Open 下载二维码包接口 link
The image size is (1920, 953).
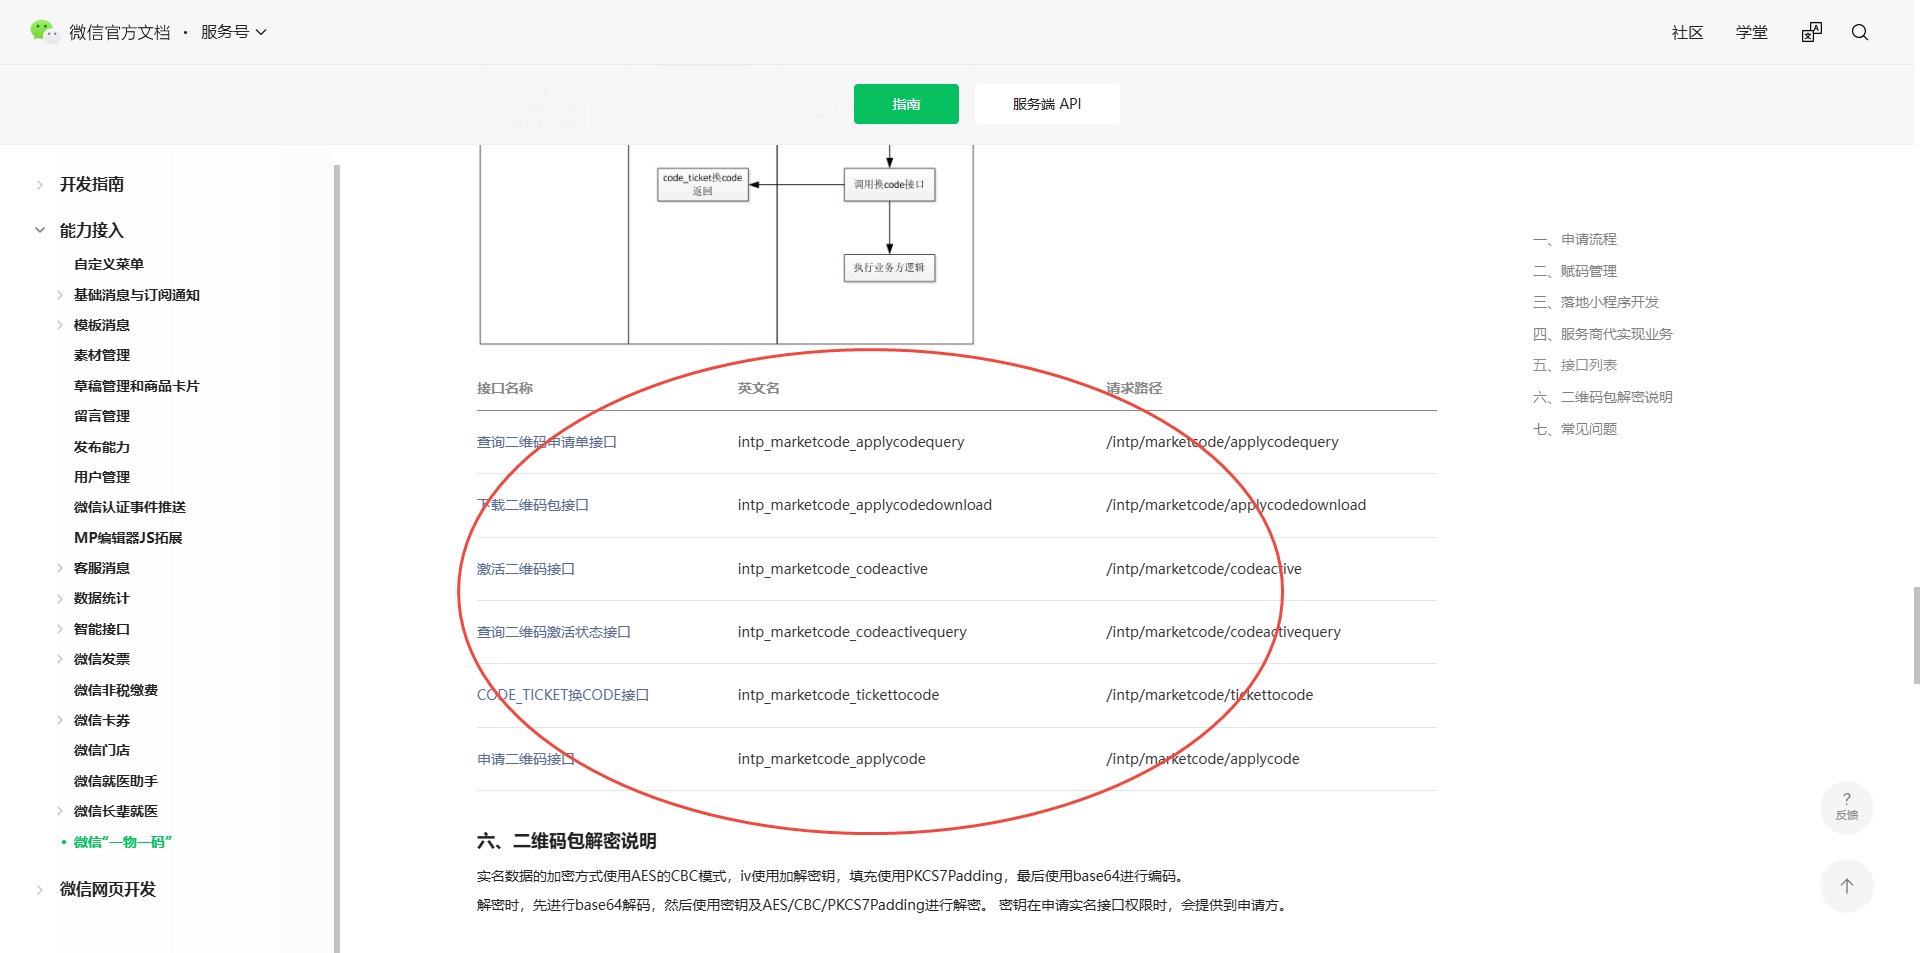pyautogui.click(x=533, y=505)
